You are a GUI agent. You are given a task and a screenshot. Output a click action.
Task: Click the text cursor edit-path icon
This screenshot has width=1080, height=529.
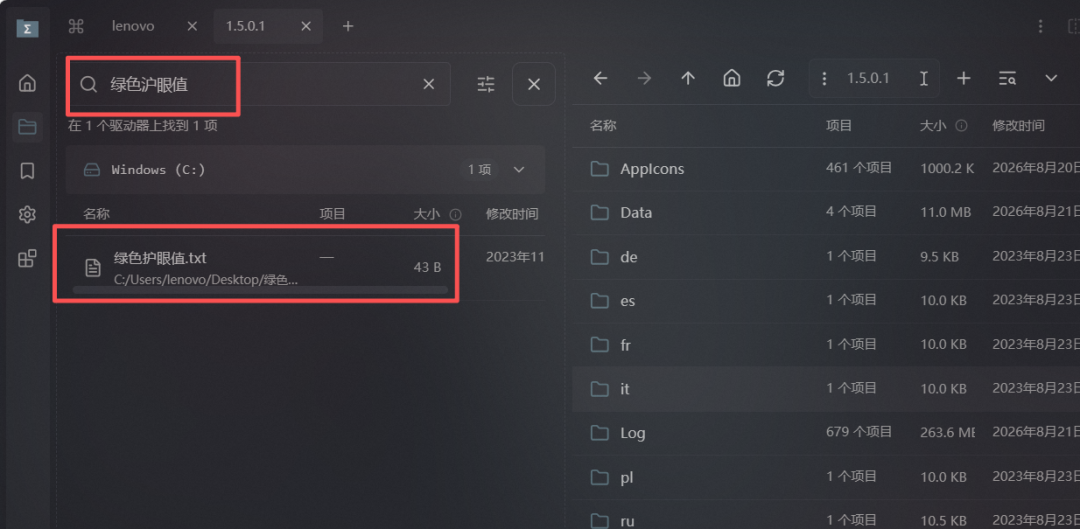pyautogui.click(x=924, y=79)
